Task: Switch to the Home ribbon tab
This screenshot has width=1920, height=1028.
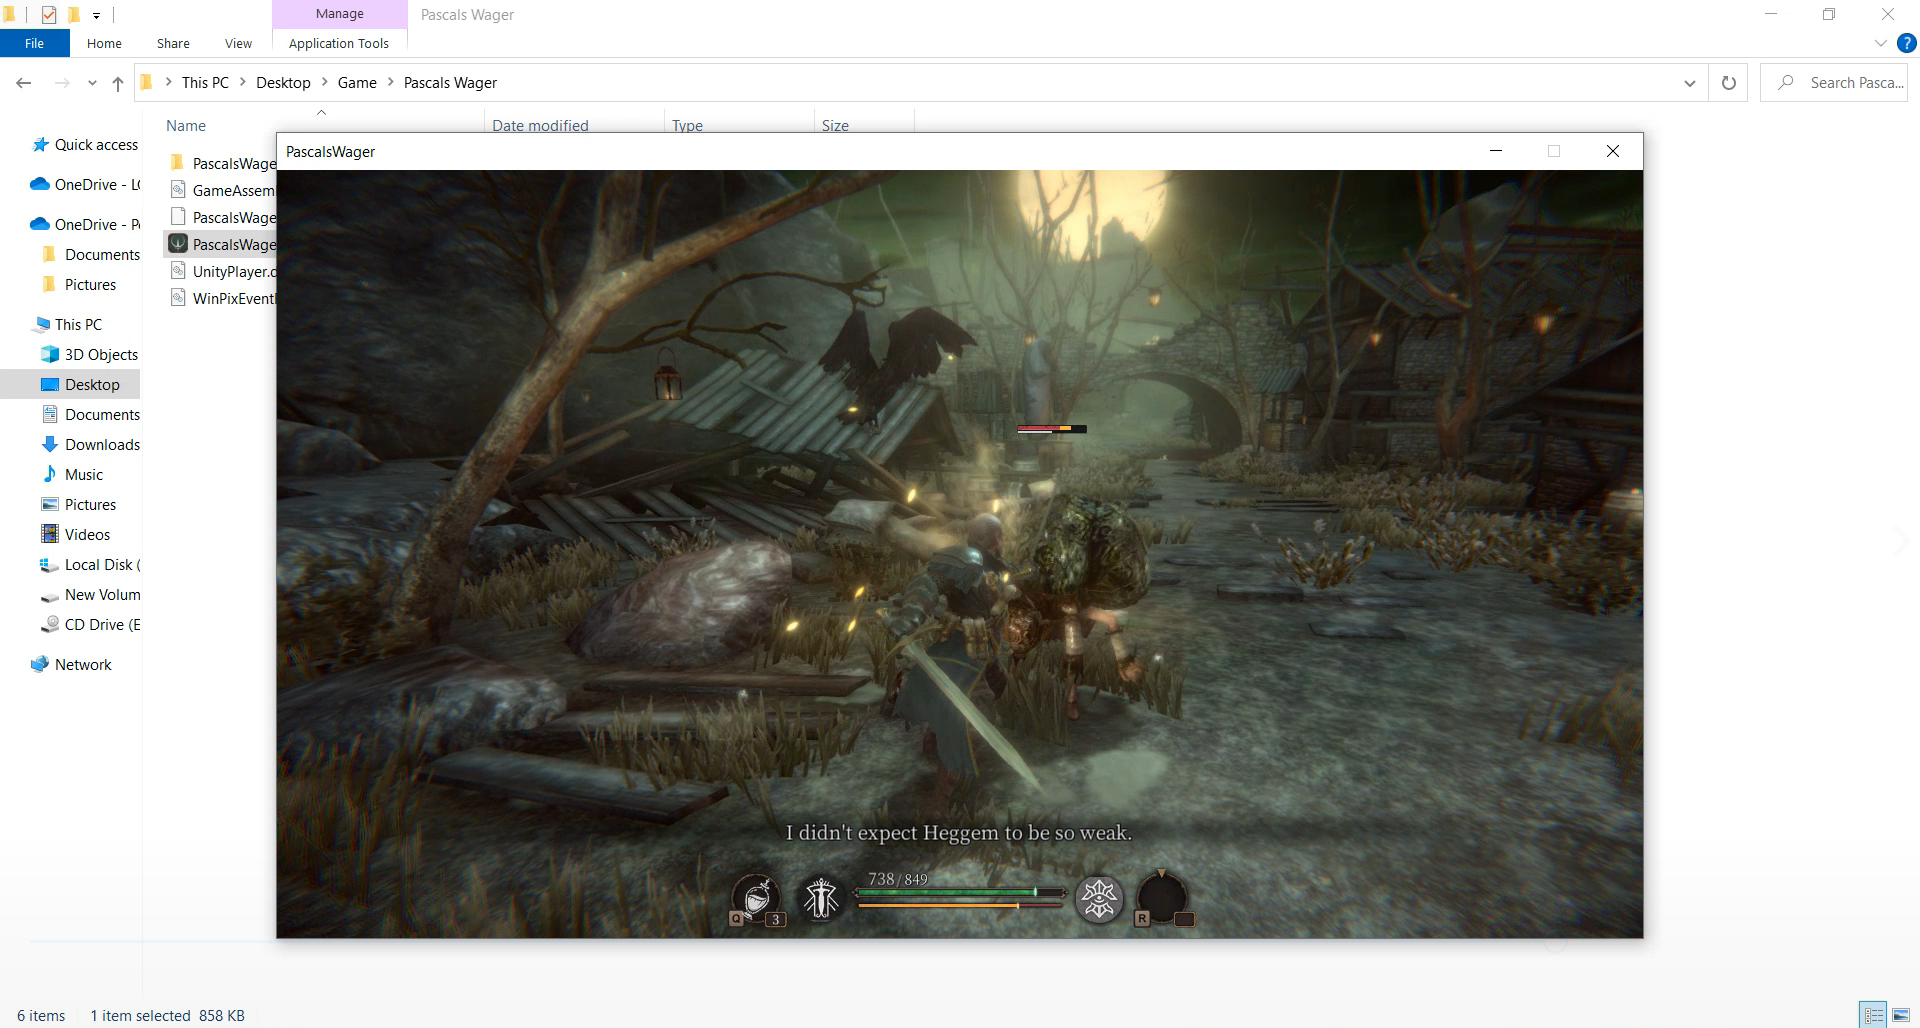Action: (104, 43)
